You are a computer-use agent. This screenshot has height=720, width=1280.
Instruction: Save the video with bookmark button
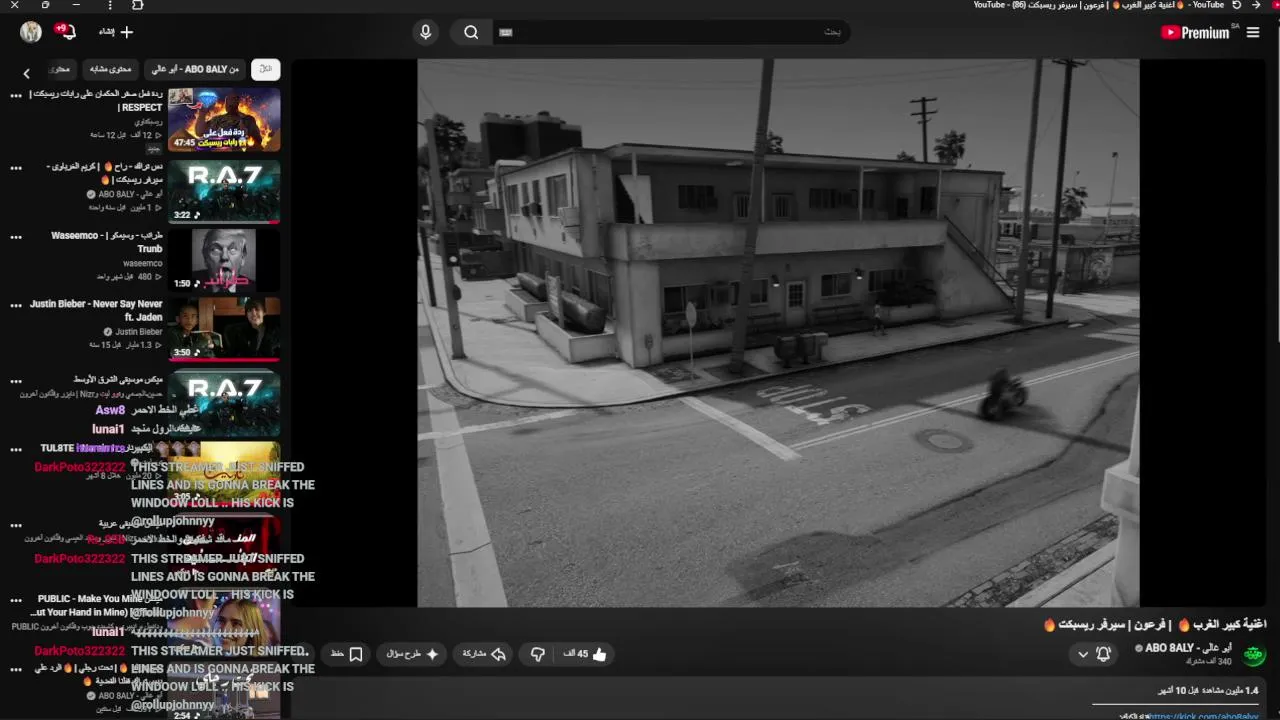(x=346, y=654)
